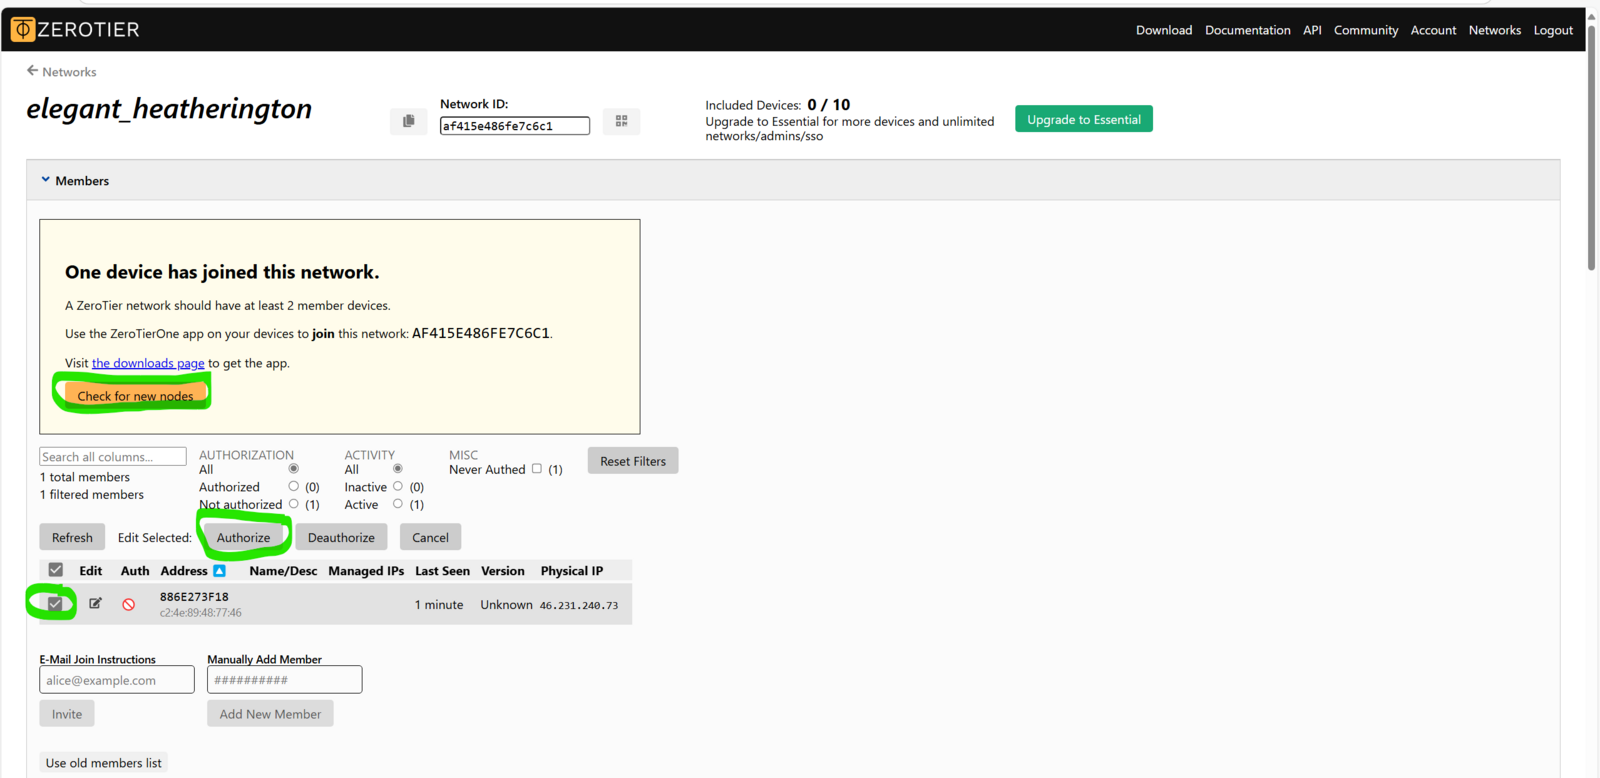Open the downloads page link
Screen dimensions: 1600x778
pyautogui.click(x=148, y=363)
